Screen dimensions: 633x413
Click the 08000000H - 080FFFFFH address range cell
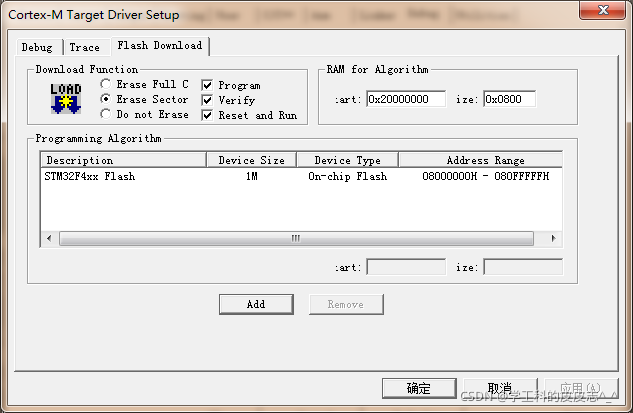(x=486, y=176)
